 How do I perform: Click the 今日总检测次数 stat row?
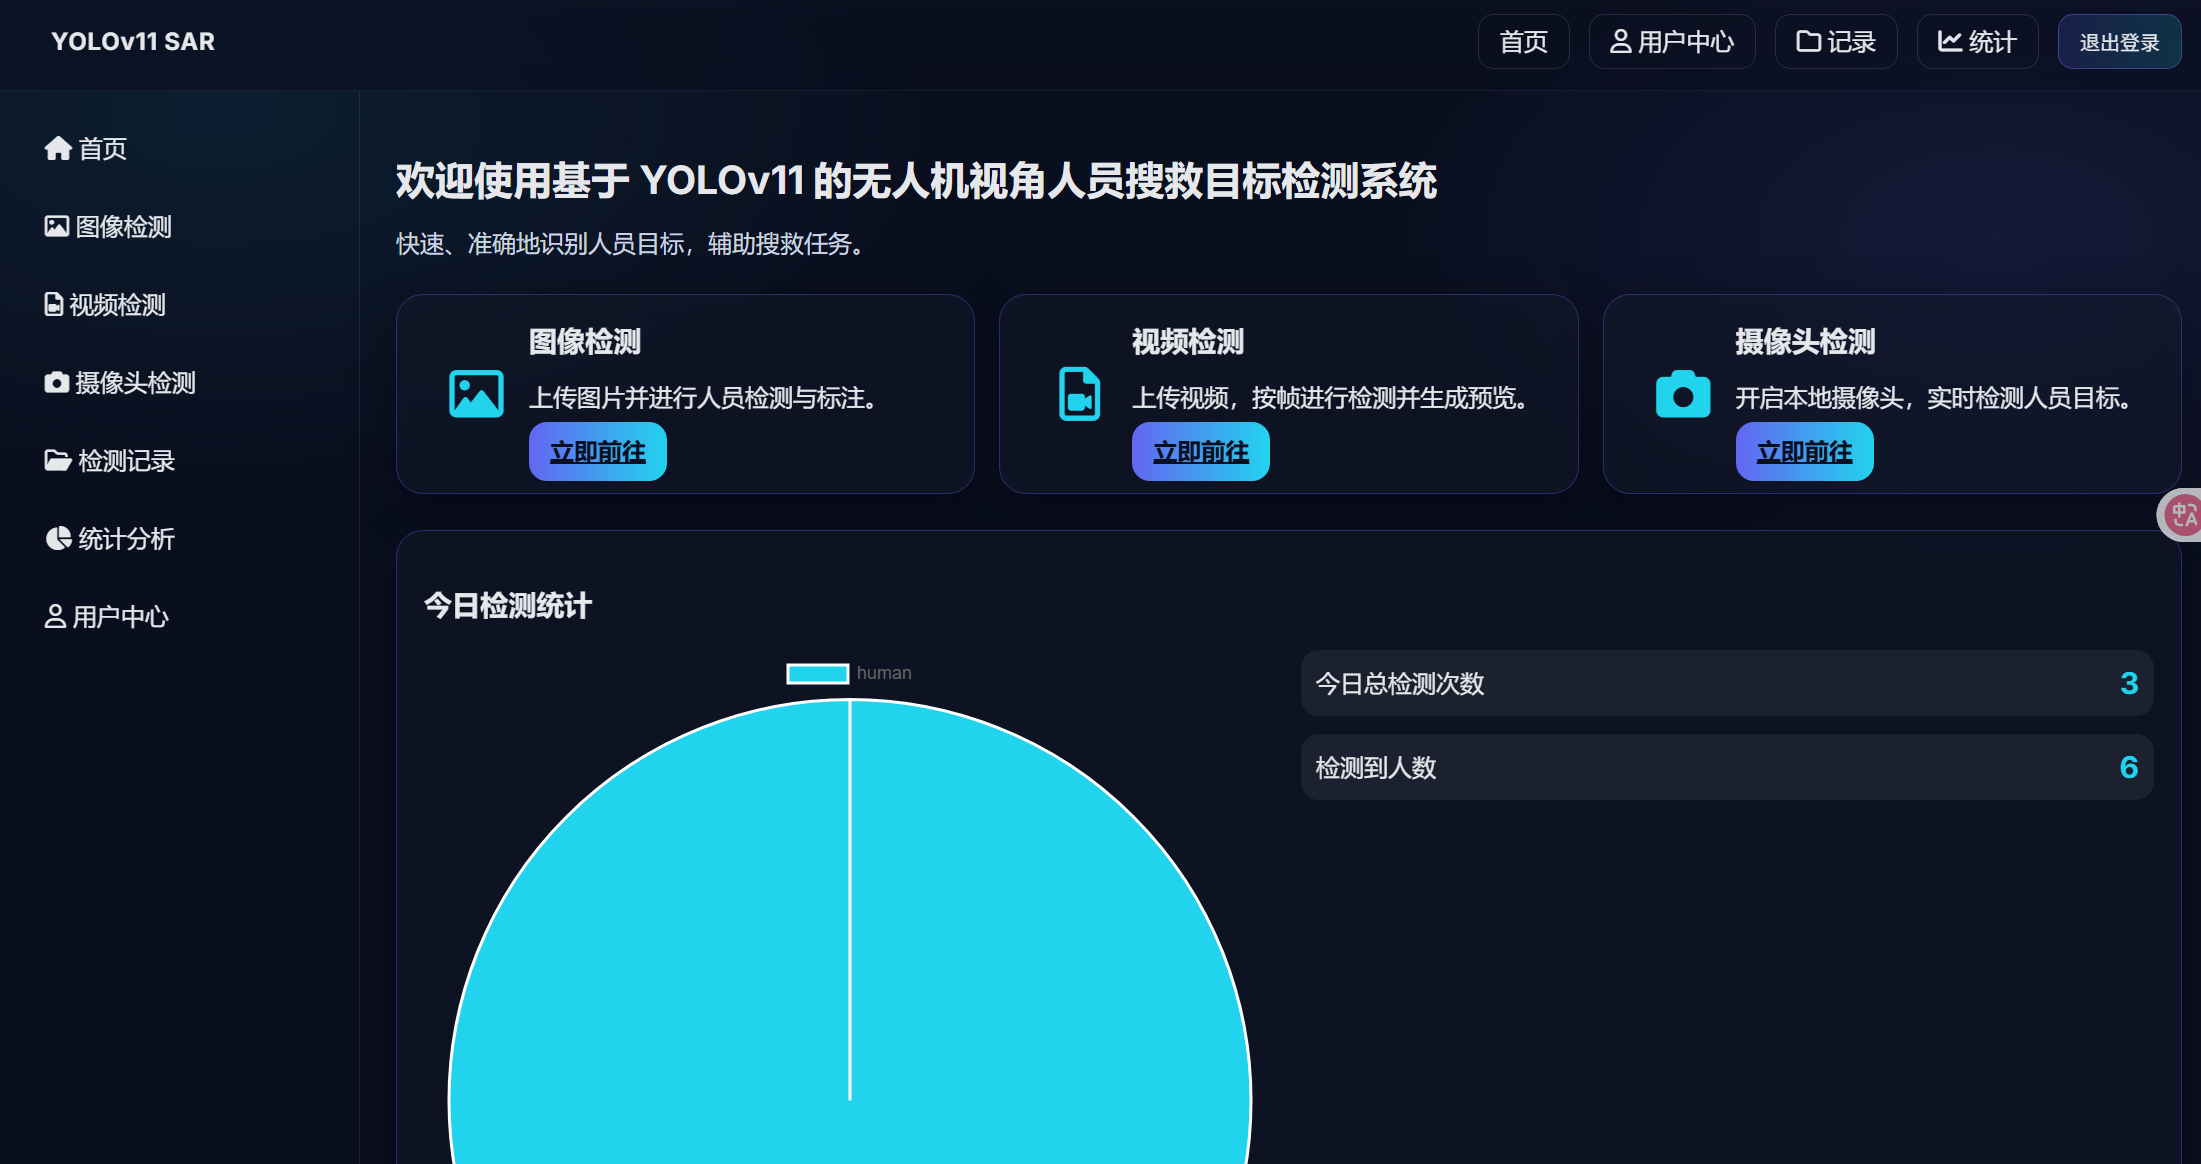coord(1727,683)
